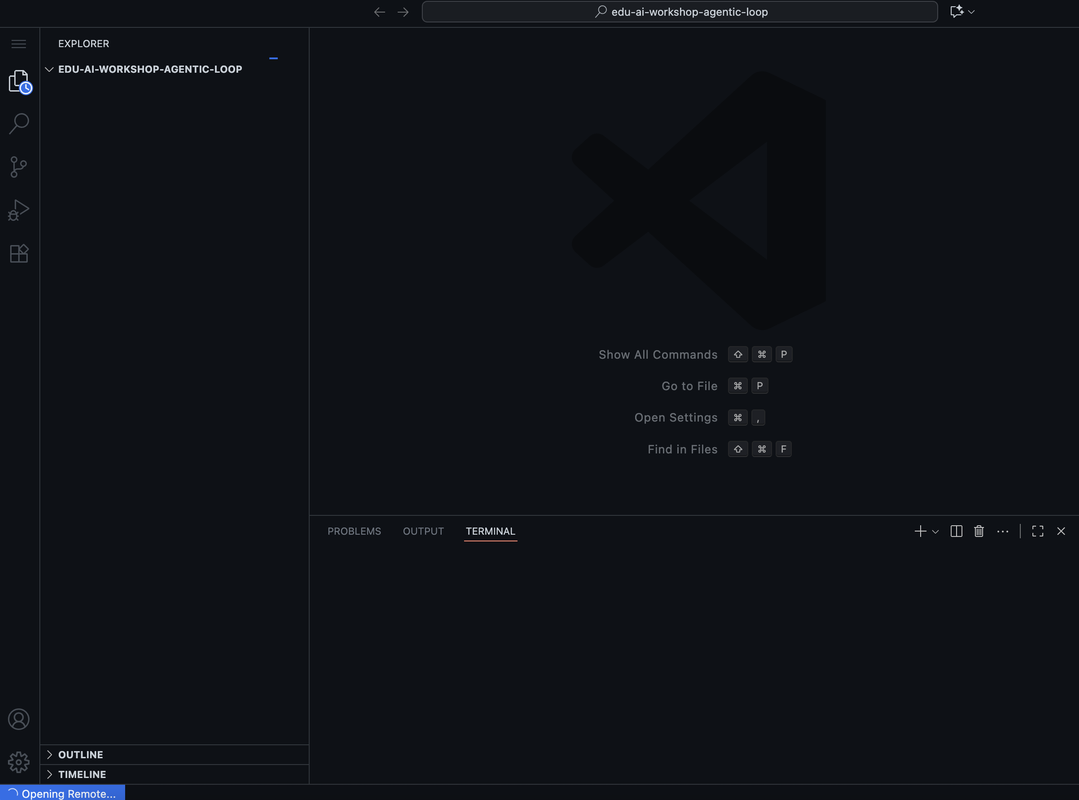Screen dimensions: 1079x800
Task: Close the bottom panel
Action: 1061,531
